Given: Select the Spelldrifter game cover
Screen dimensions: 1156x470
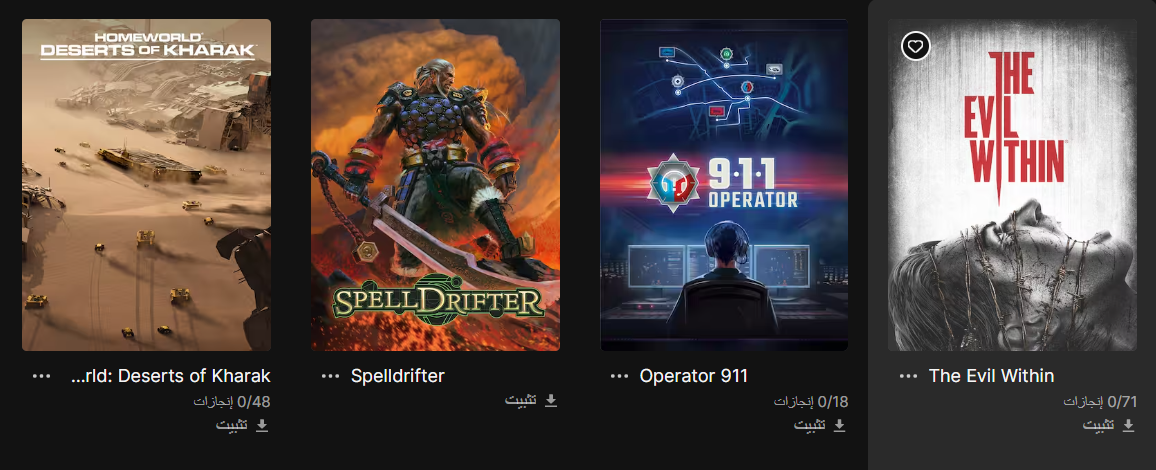Looking at the screenshot, I should coord(435,185).
